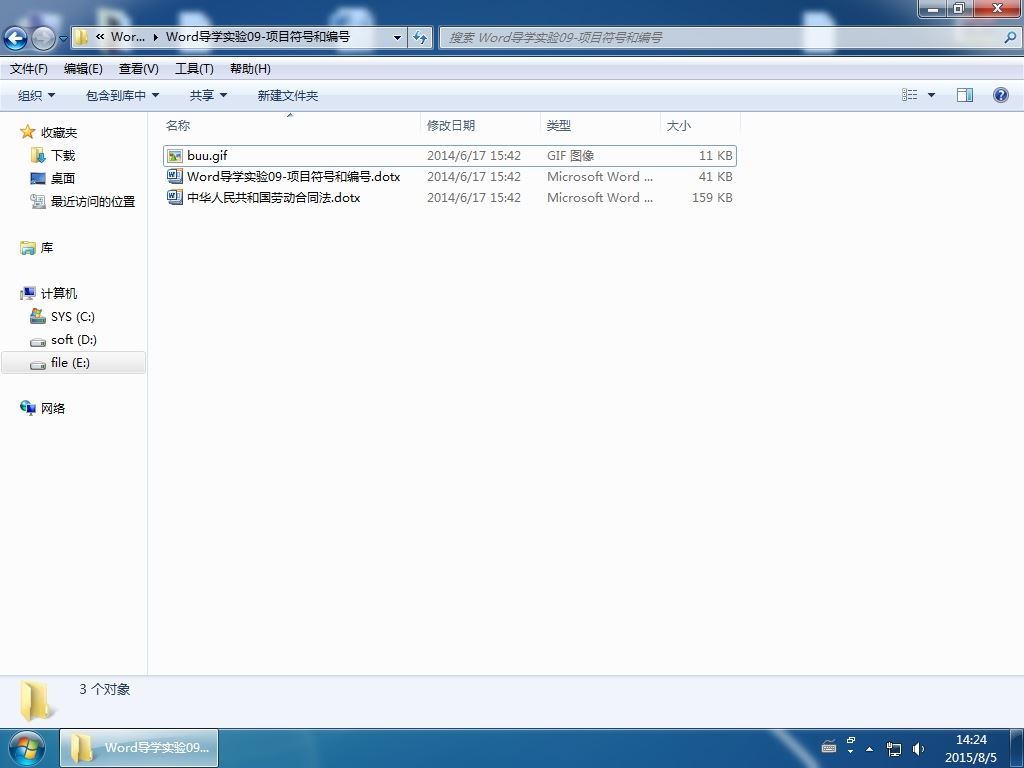Image resolution: width=1024 pixels, height=768 pixels.
Task: Click the 41 KB size cell
Action: coord(715,176)
